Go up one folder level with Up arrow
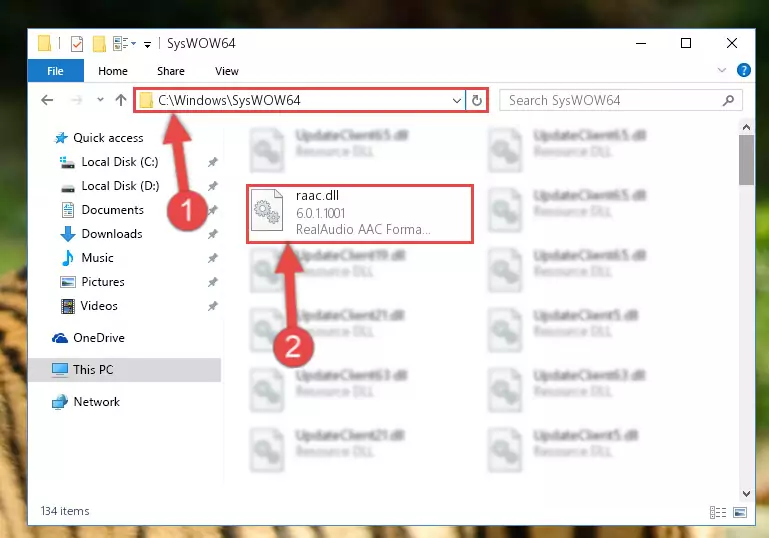 121,100
